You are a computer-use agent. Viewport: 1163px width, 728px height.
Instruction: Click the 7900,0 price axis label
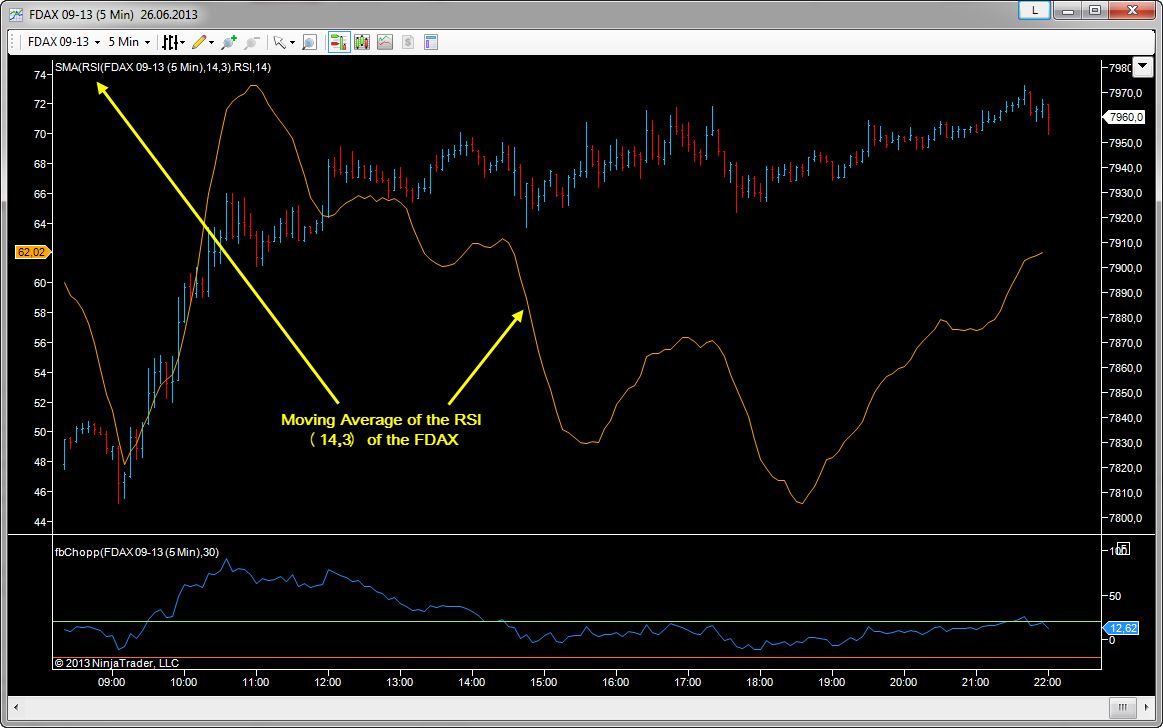[x=1126, y=268]
